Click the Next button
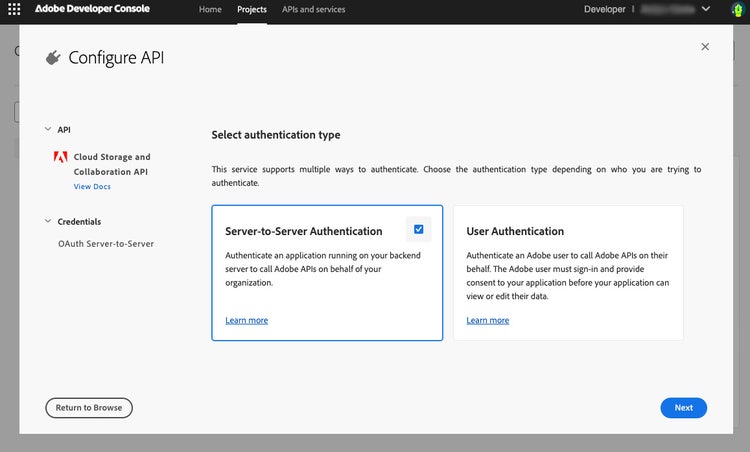This screenshot has width=750, height=452. (683, 407)
